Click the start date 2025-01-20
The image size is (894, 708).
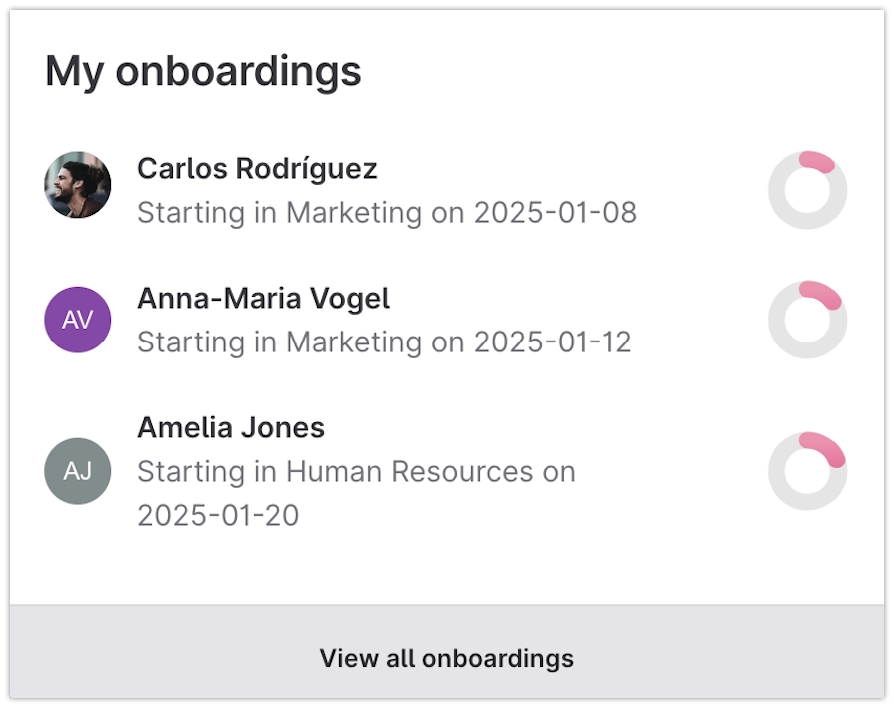click(218, 515)
